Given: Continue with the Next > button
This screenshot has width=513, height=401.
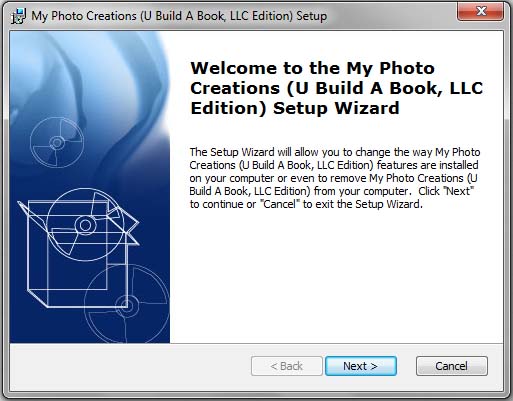Looking at the screenshot, I should 361,366.
